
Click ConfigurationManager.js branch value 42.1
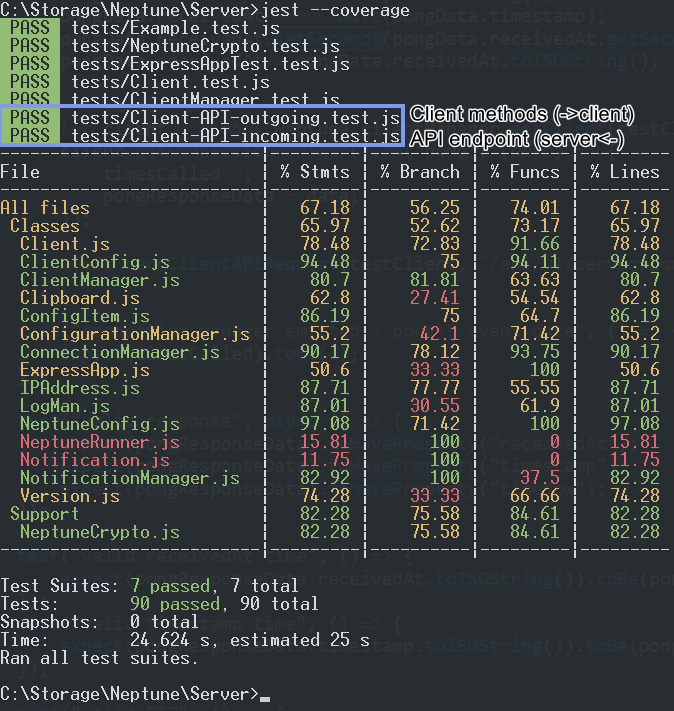[x=440, y=334]
